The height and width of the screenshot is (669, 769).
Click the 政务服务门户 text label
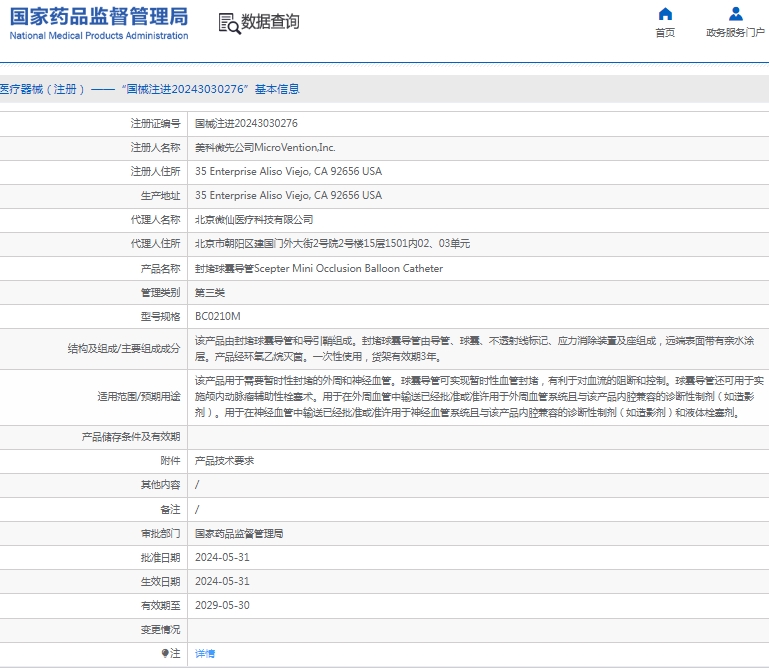[x=735, y=32]
